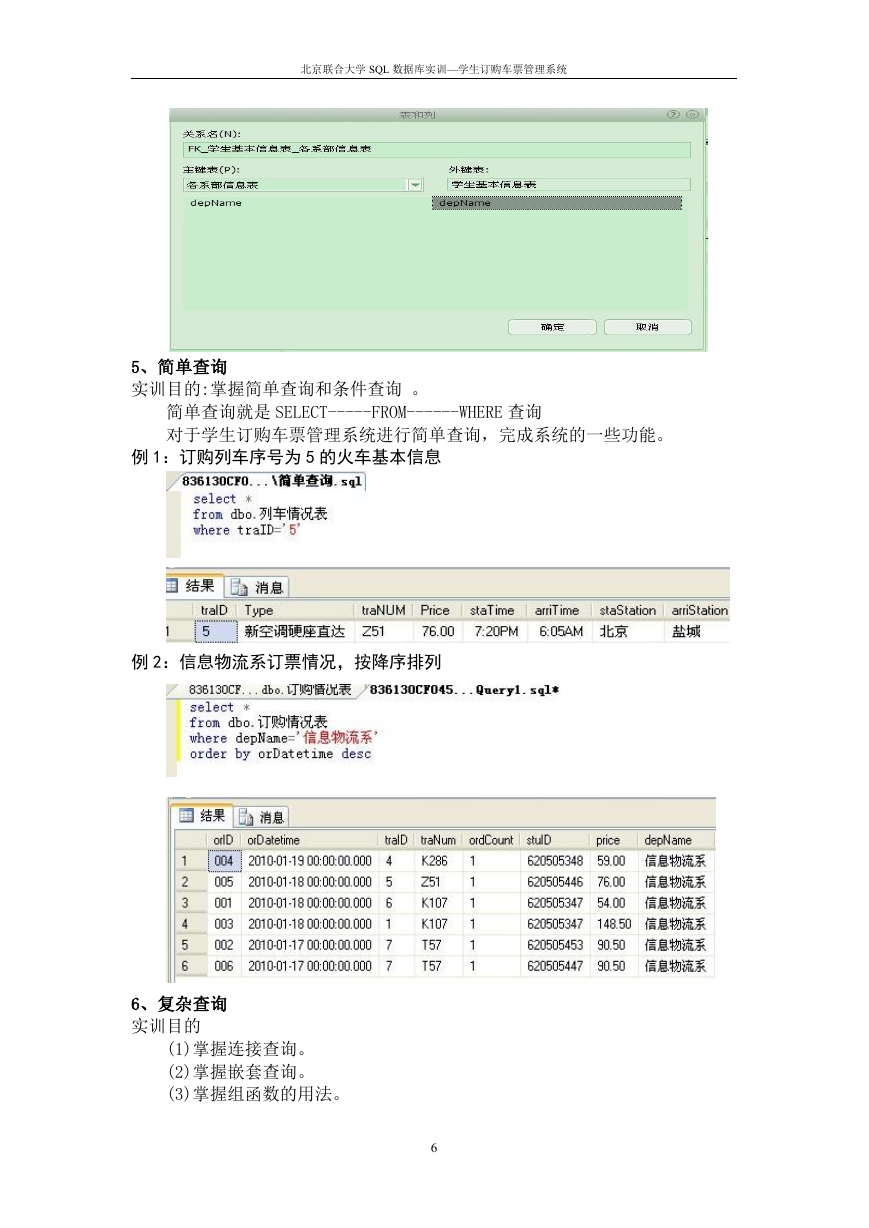Select the 2010-01-19 00:00:00.000 datetime cell
This screenshot has height=1228, width=869.
(x=311, y=861)
